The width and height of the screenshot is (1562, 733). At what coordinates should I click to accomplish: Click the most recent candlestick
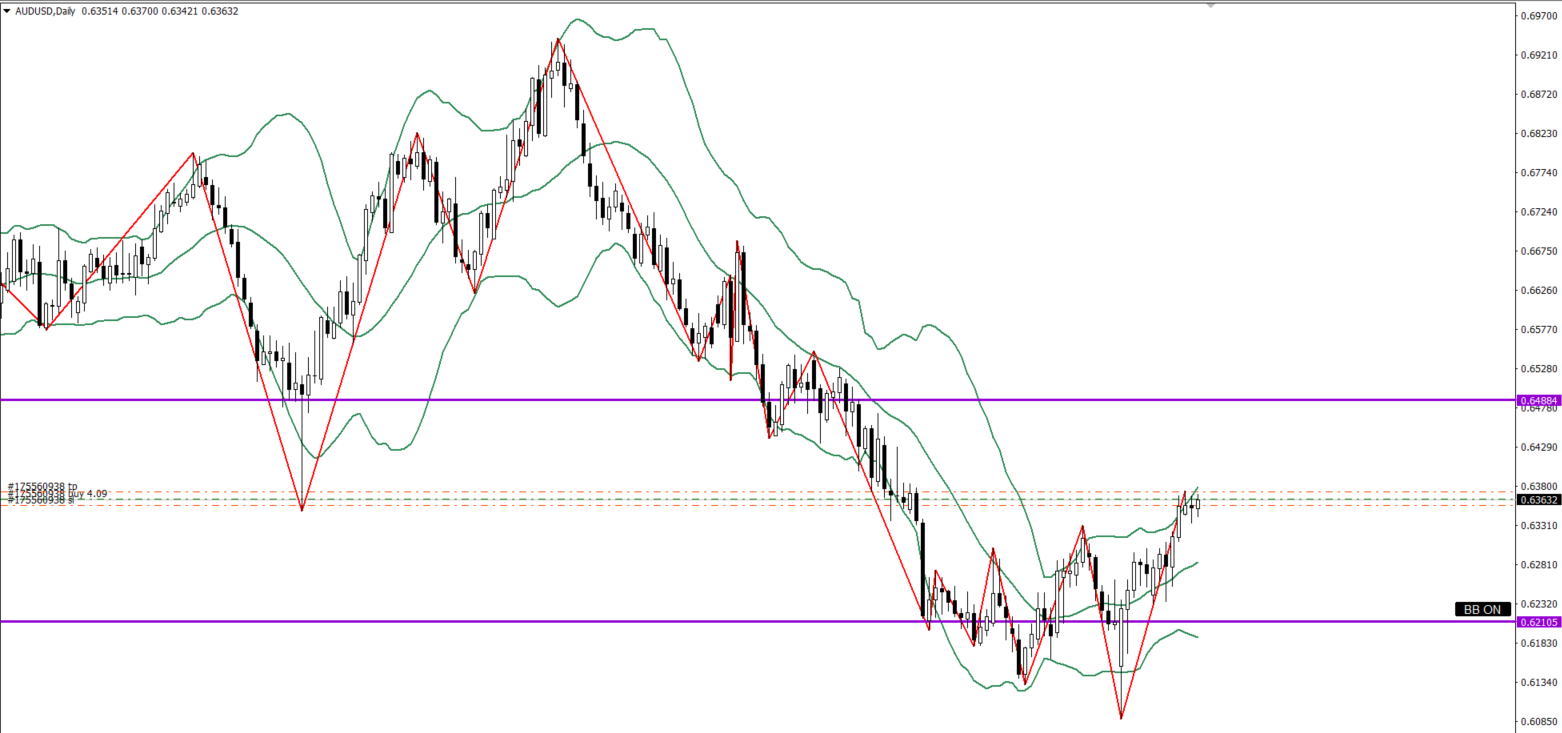coord(1196,503)
